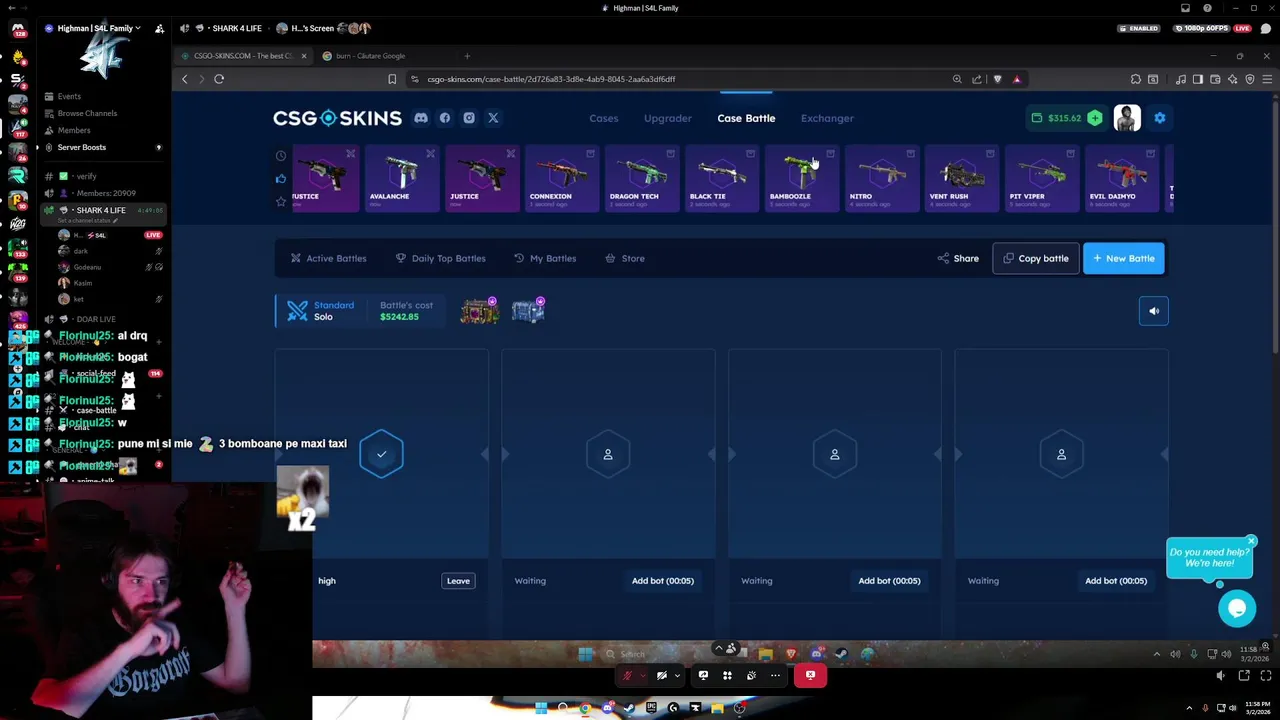Open Server Boosts in Discord sidebar
The image size is (1280, 720).
[x=82, y=147]
